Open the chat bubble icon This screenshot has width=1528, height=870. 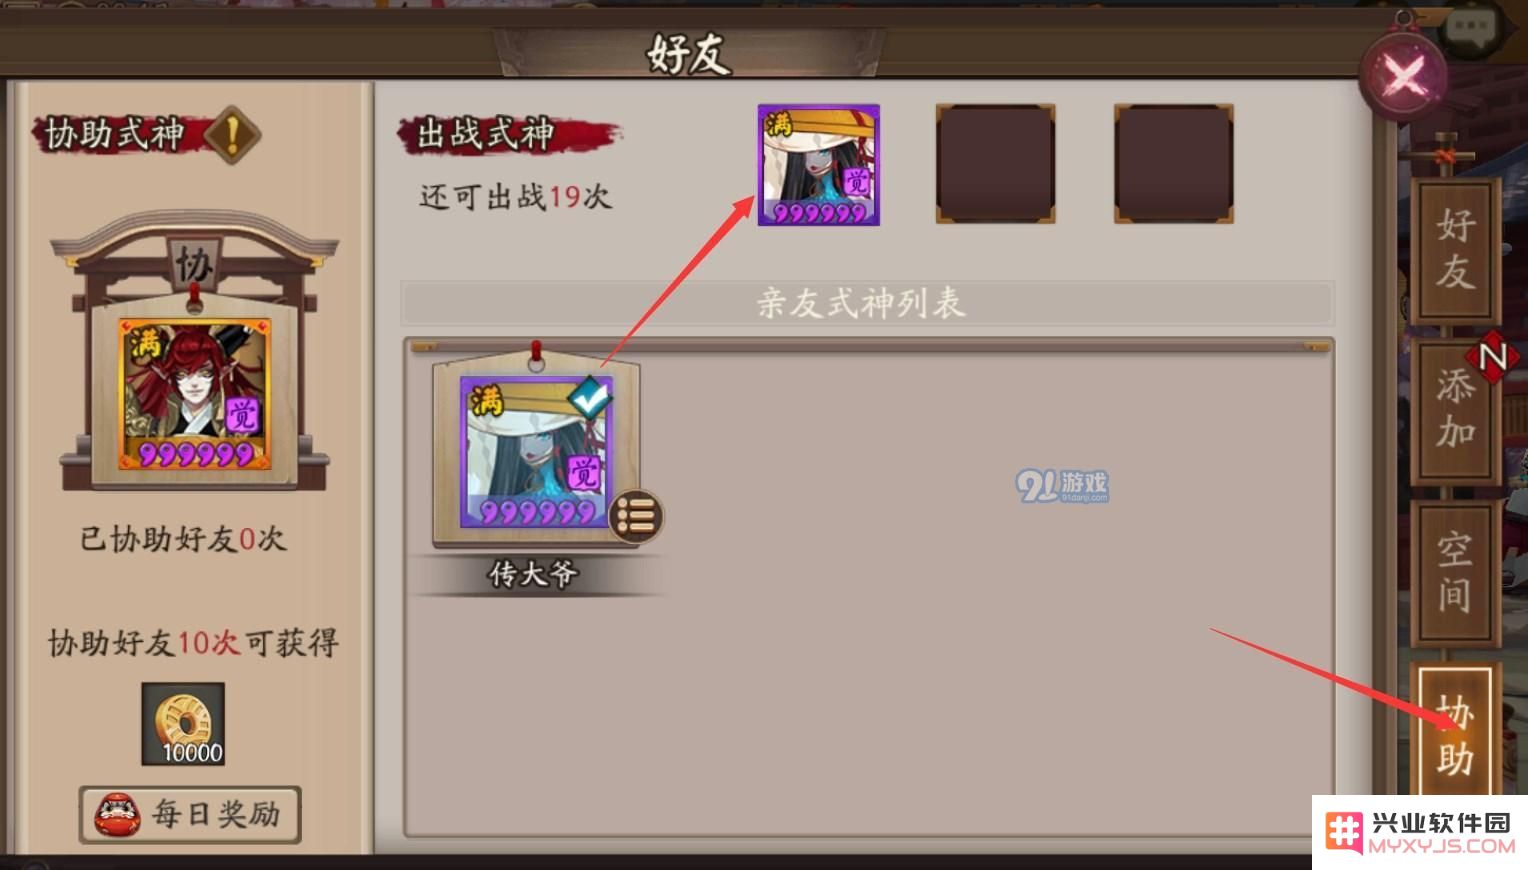(x=1471, y=30)
